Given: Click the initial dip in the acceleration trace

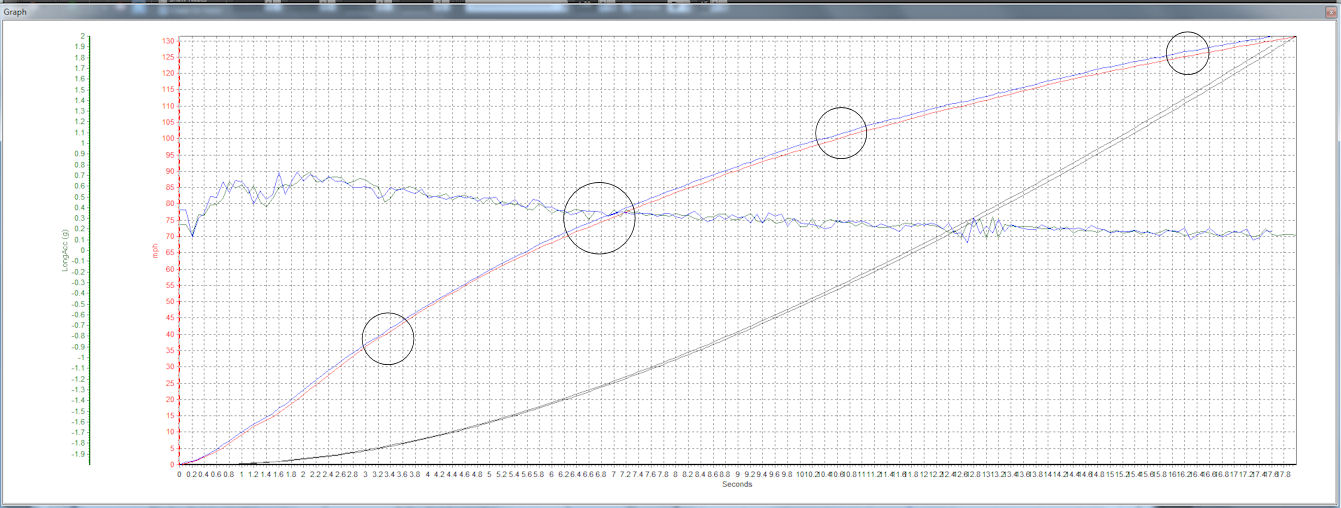Looking at the screenshot, I should pos(193,235).
